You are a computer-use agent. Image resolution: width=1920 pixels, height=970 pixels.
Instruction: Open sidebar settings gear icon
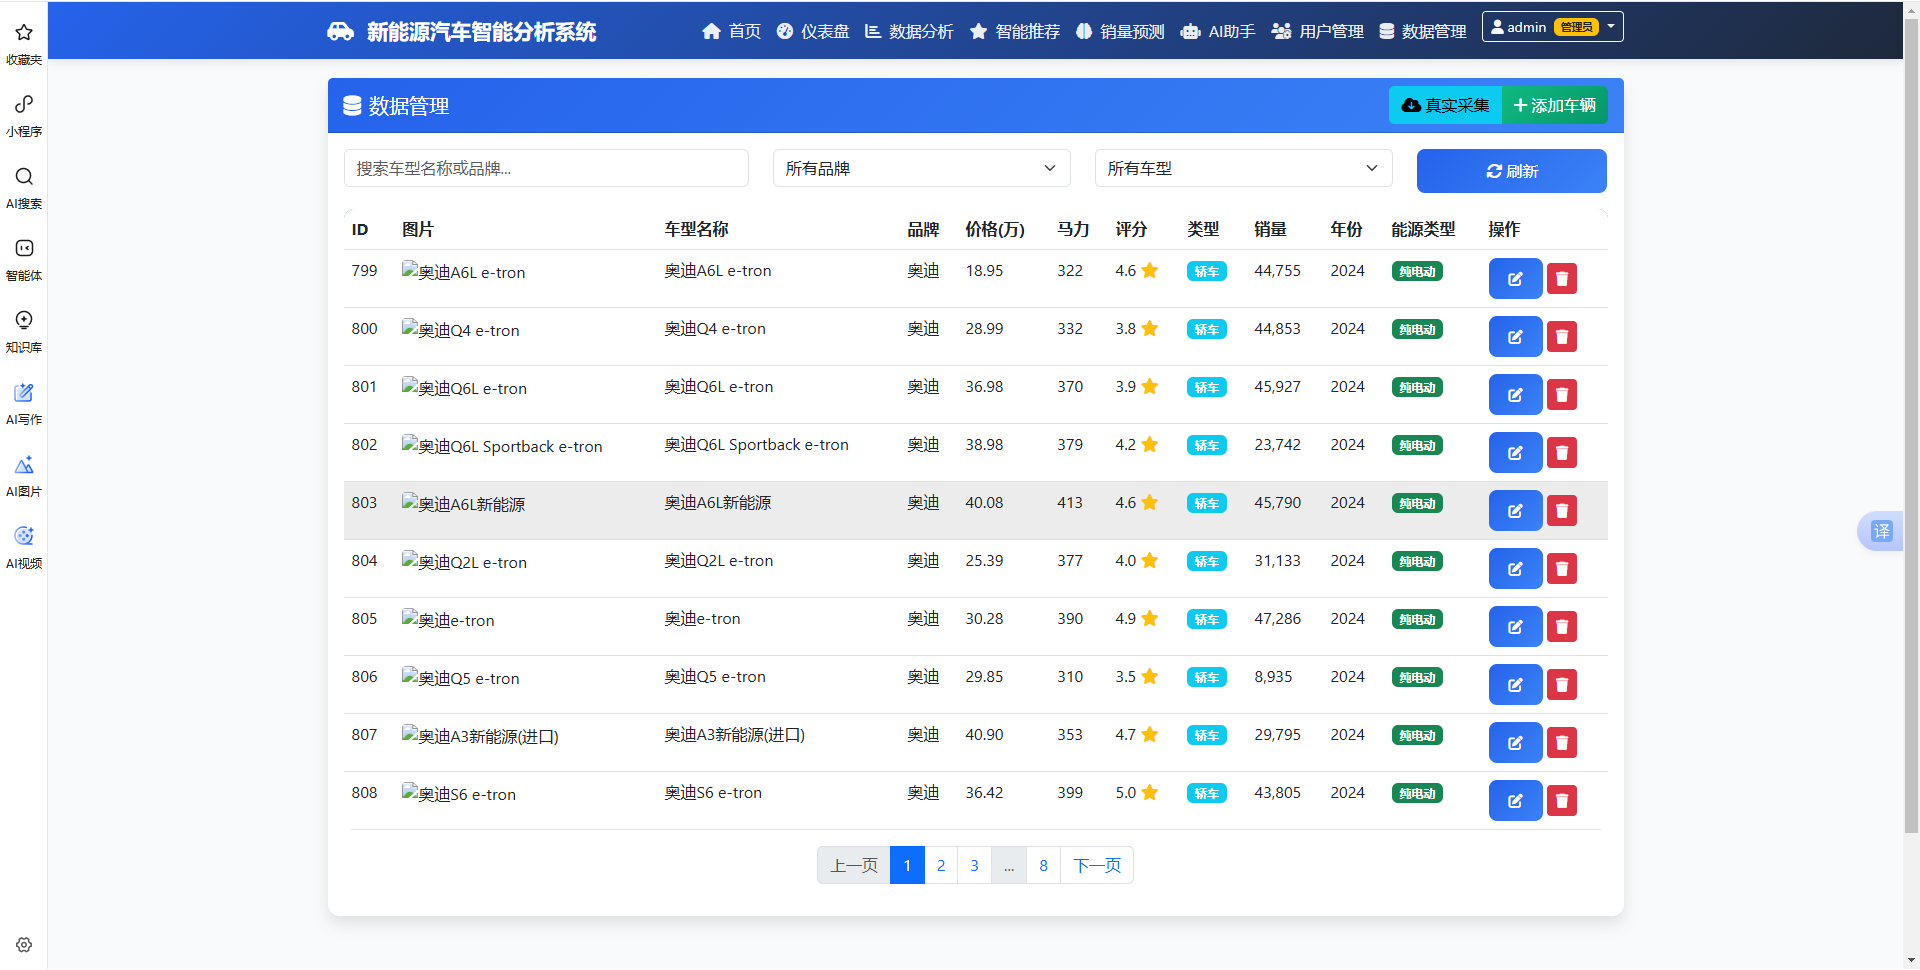coord(24,945)
